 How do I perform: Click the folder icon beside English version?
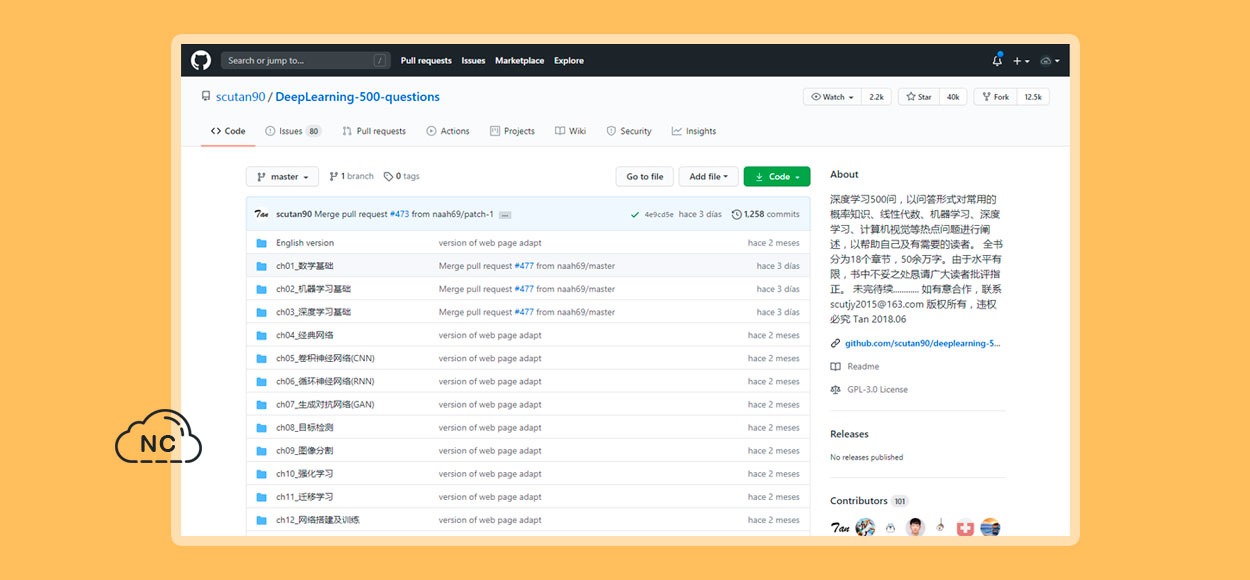[261, 243]
